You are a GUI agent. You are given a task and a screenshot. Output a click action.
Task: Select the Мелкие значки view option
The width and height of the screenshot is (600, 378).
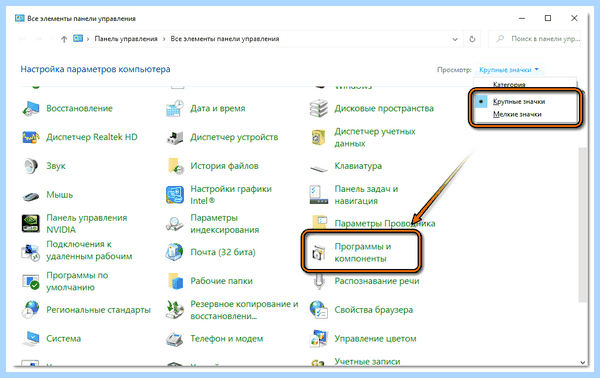point(517,114)
